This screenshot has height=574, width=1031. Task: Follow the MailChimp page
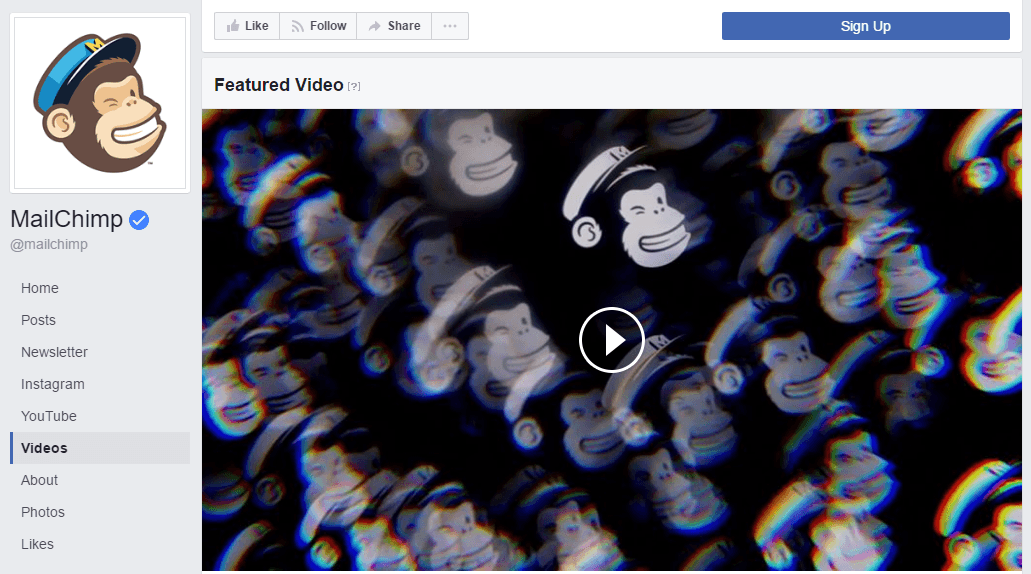click(x=318, y=26)
